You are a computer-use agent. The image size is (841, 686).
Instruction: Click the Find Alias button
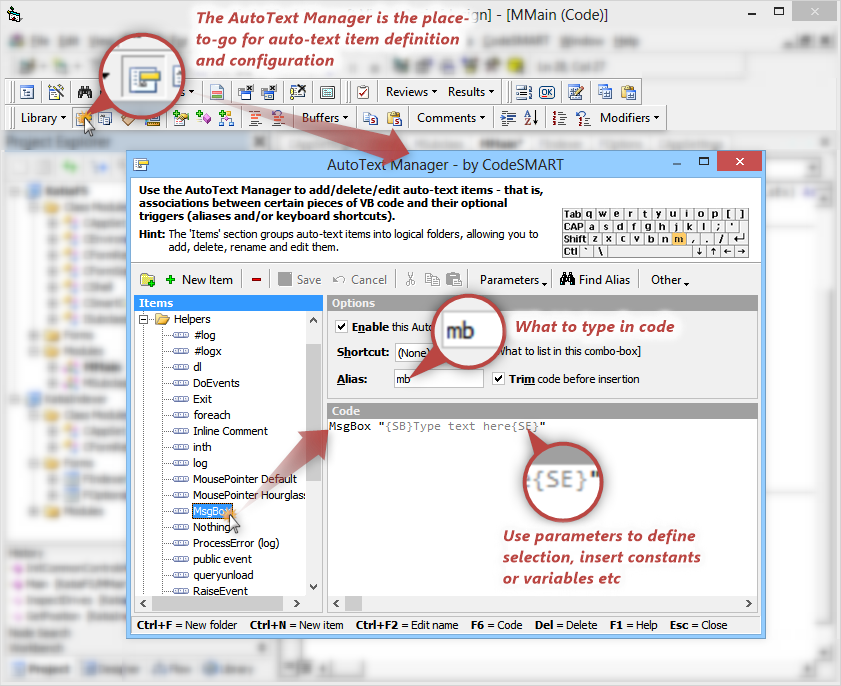(595, 279)
